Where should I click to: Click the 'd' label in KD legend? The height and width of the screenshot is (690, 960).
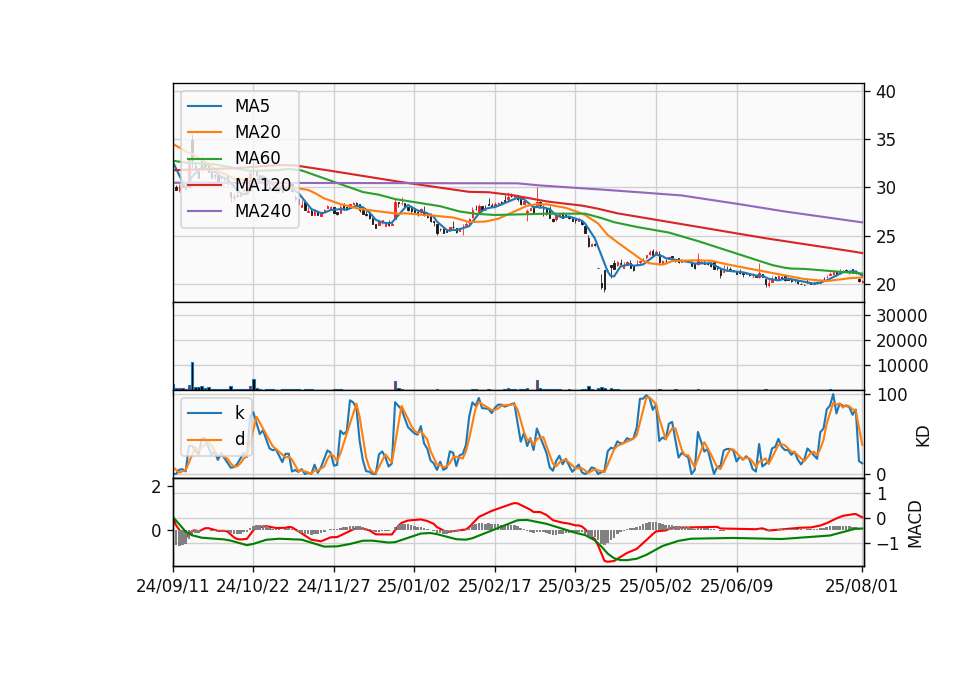point(239,438)
